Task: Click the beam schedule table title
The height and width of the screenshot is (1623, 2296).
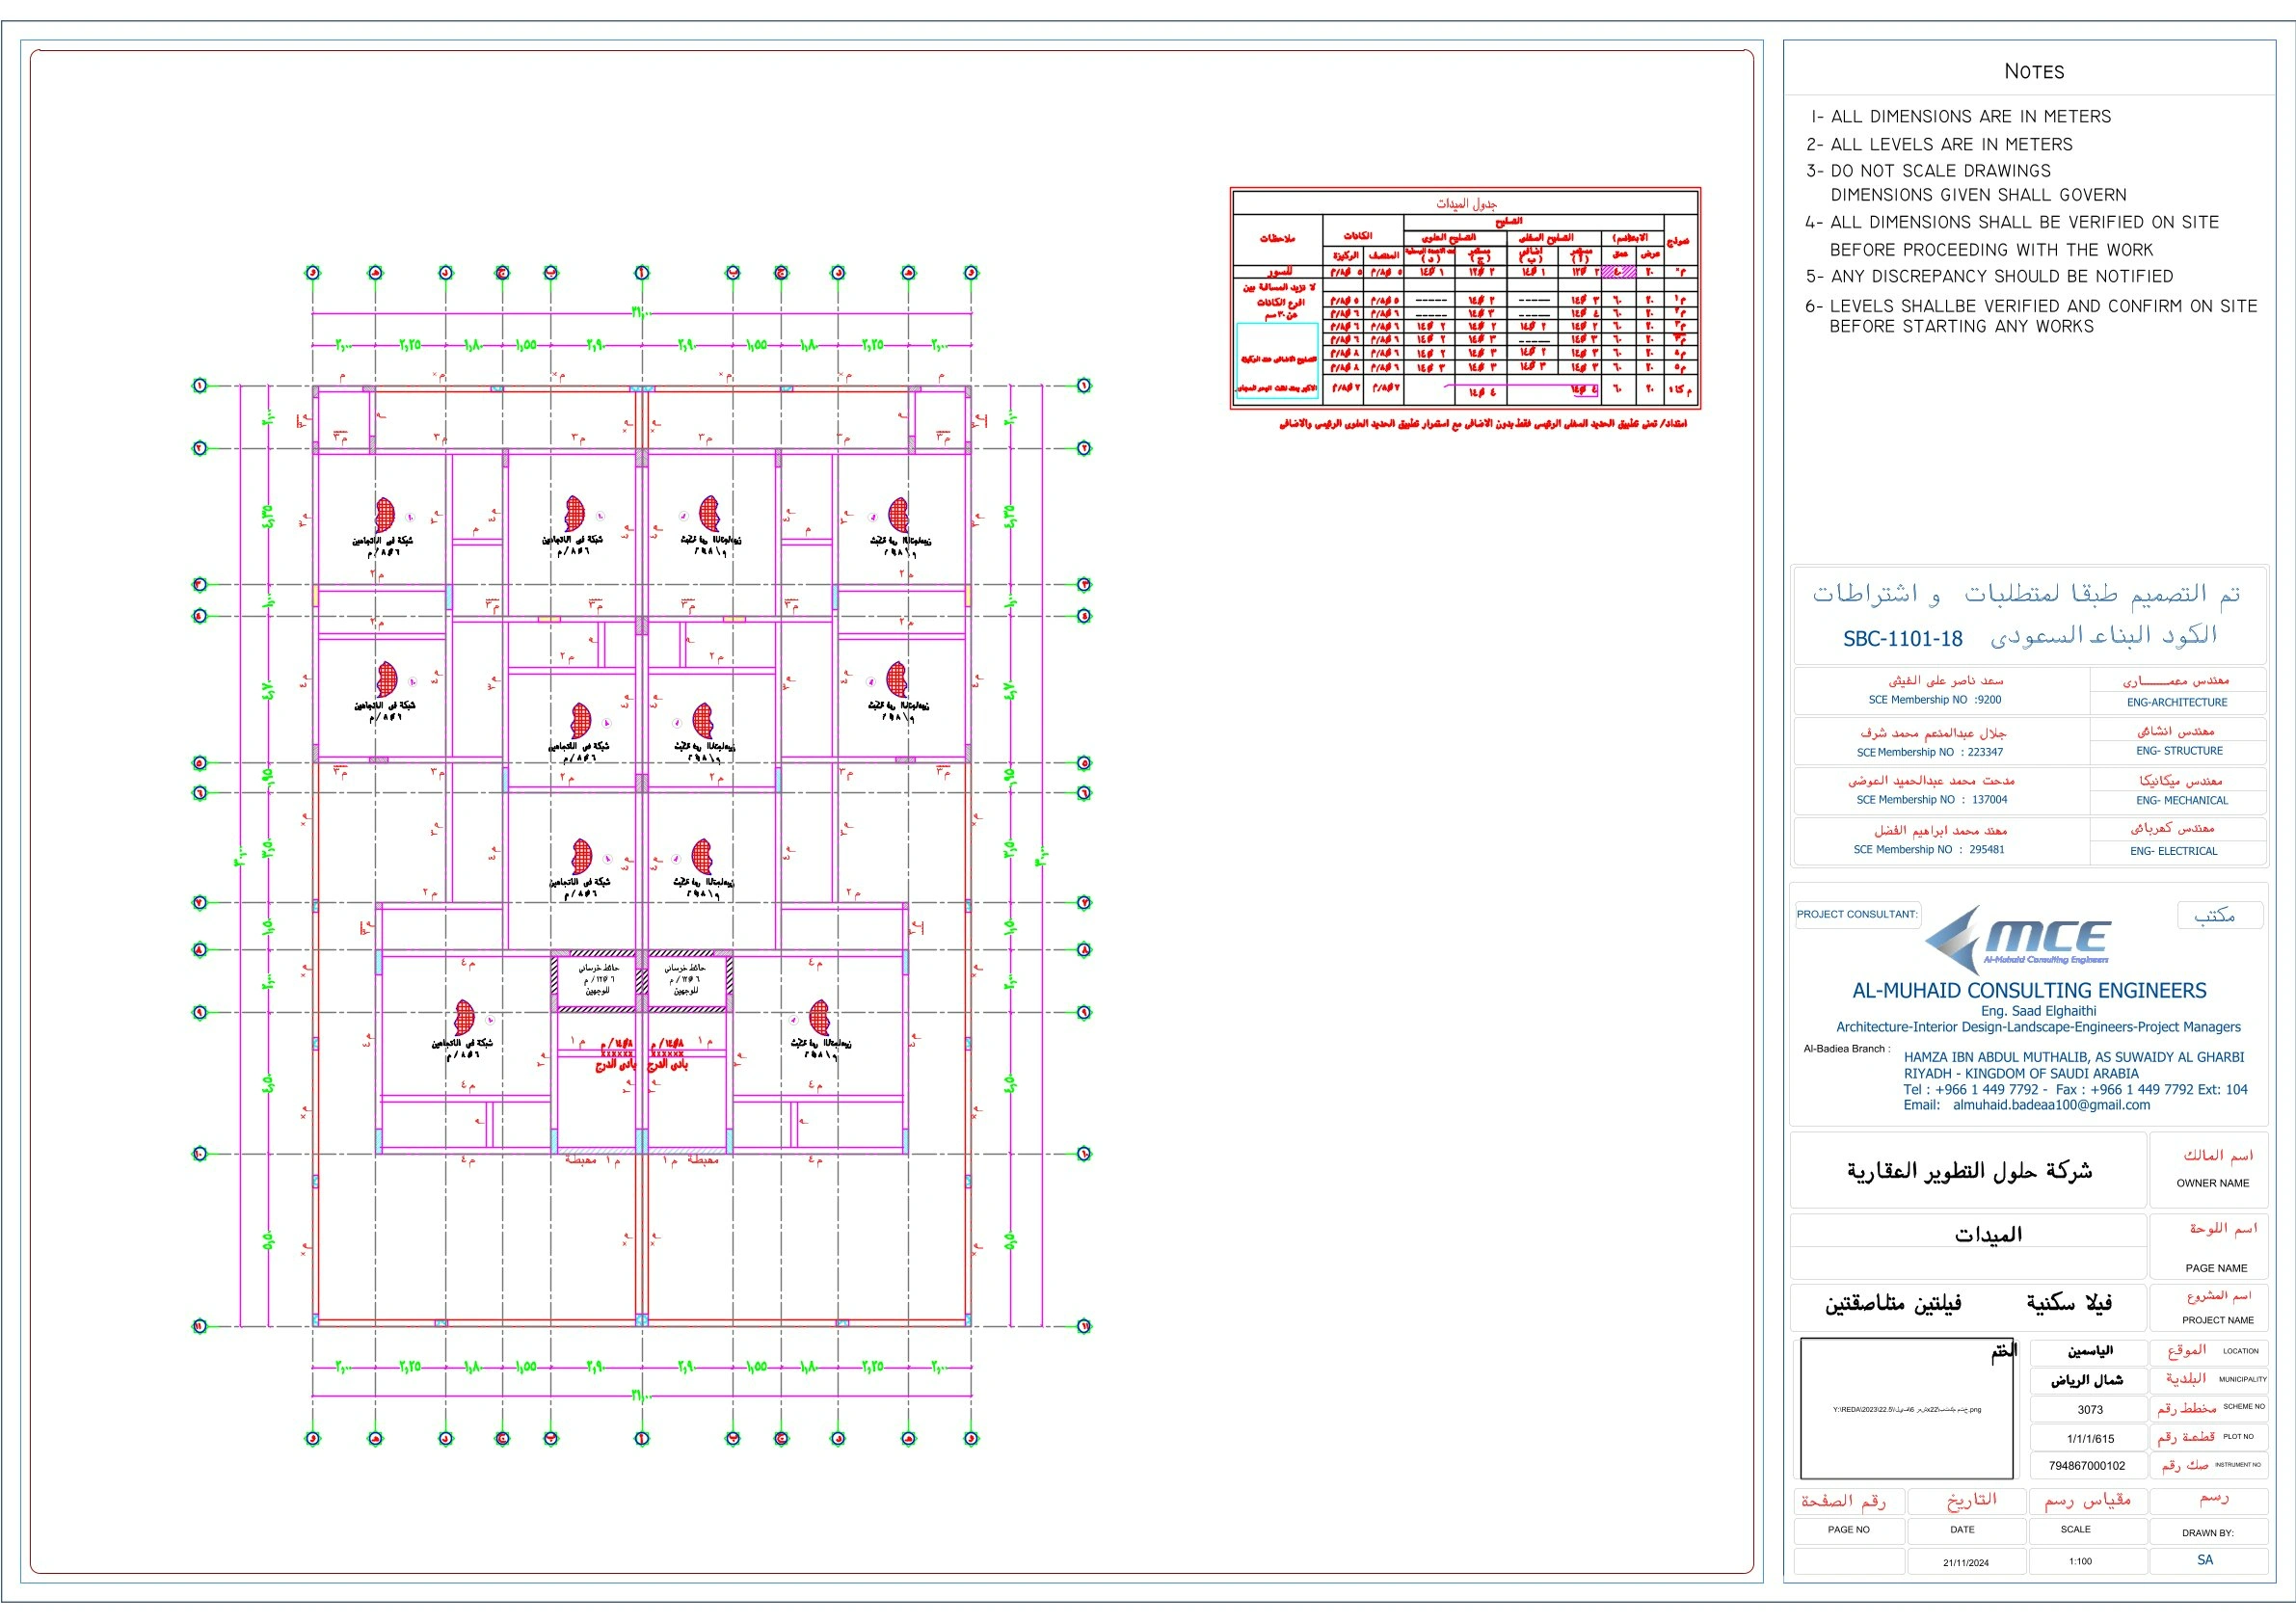Action: (1466, 204)
